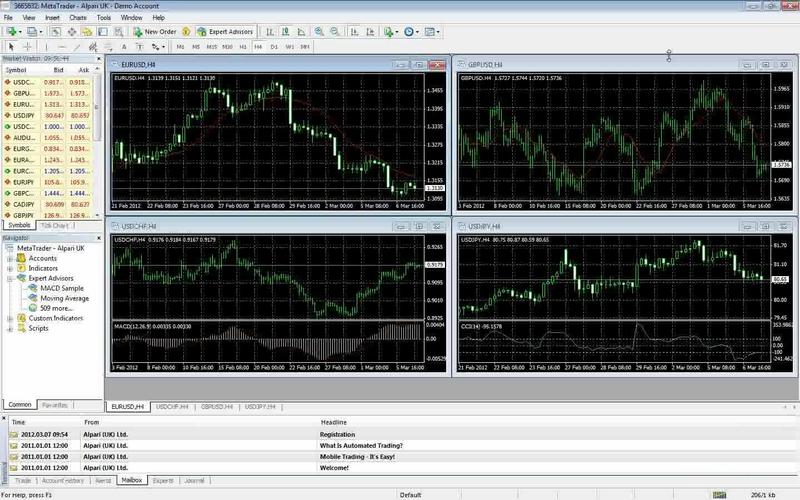The image size is (800, 500).
Task: Zoom in on the chart
Action: [x=319, y=32]
